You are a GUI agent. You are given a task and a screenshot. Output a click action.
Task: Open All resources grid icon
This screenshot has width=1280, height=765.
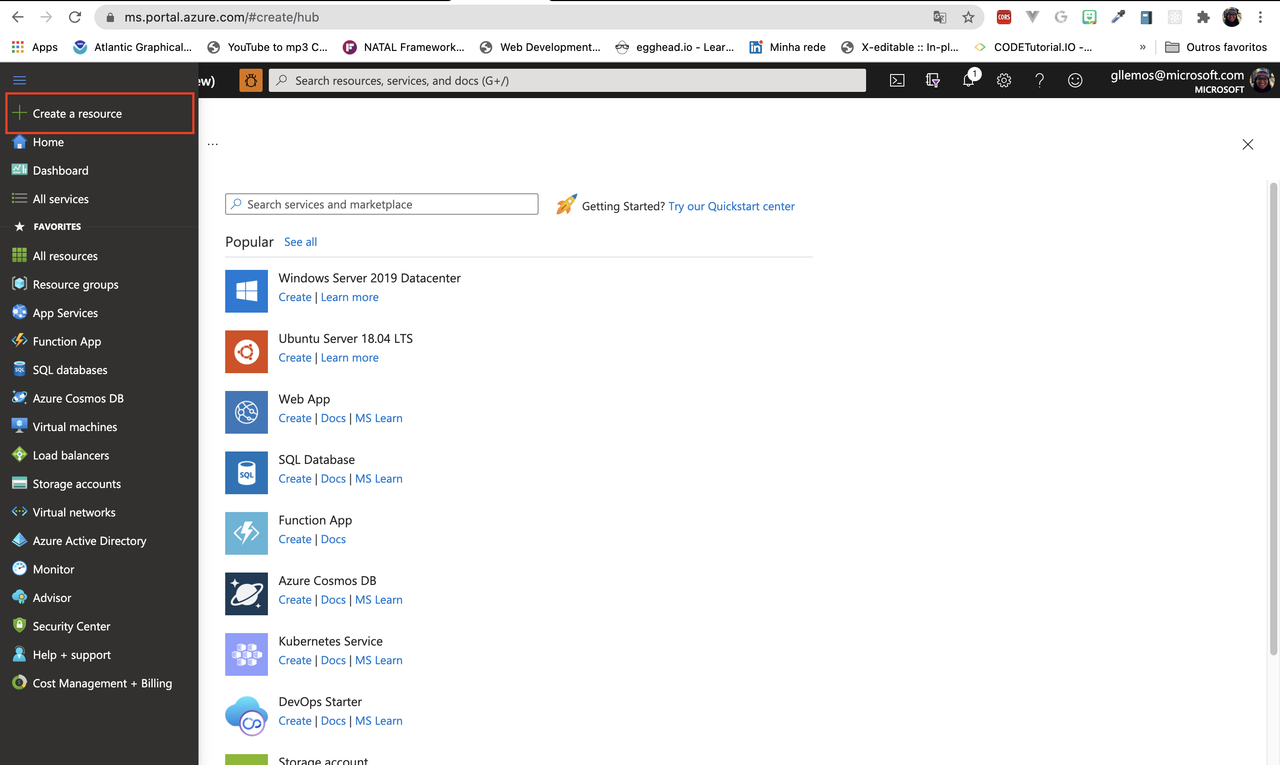click(19, 256)
